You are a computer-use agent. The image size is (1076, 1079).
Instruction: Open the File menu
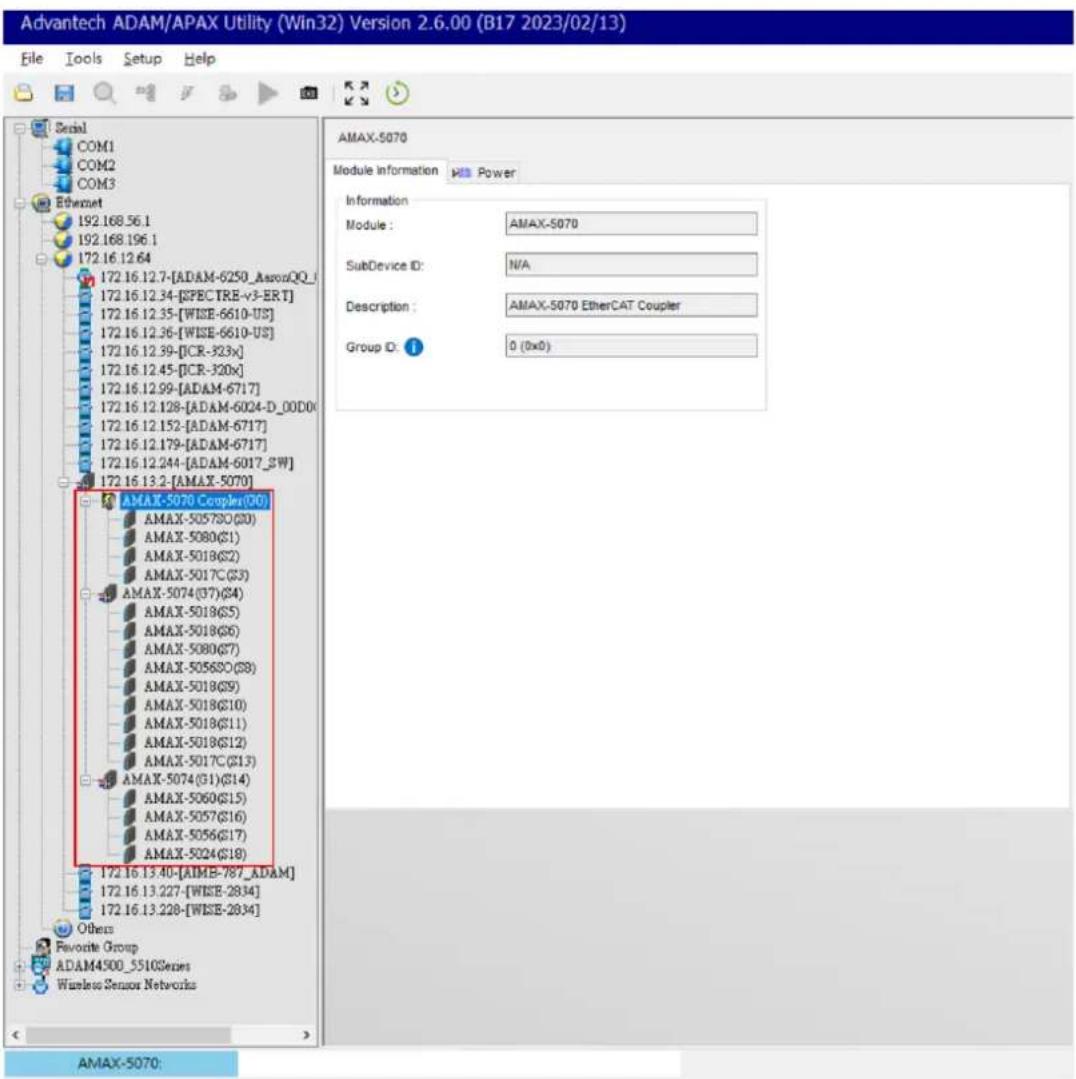32,59
